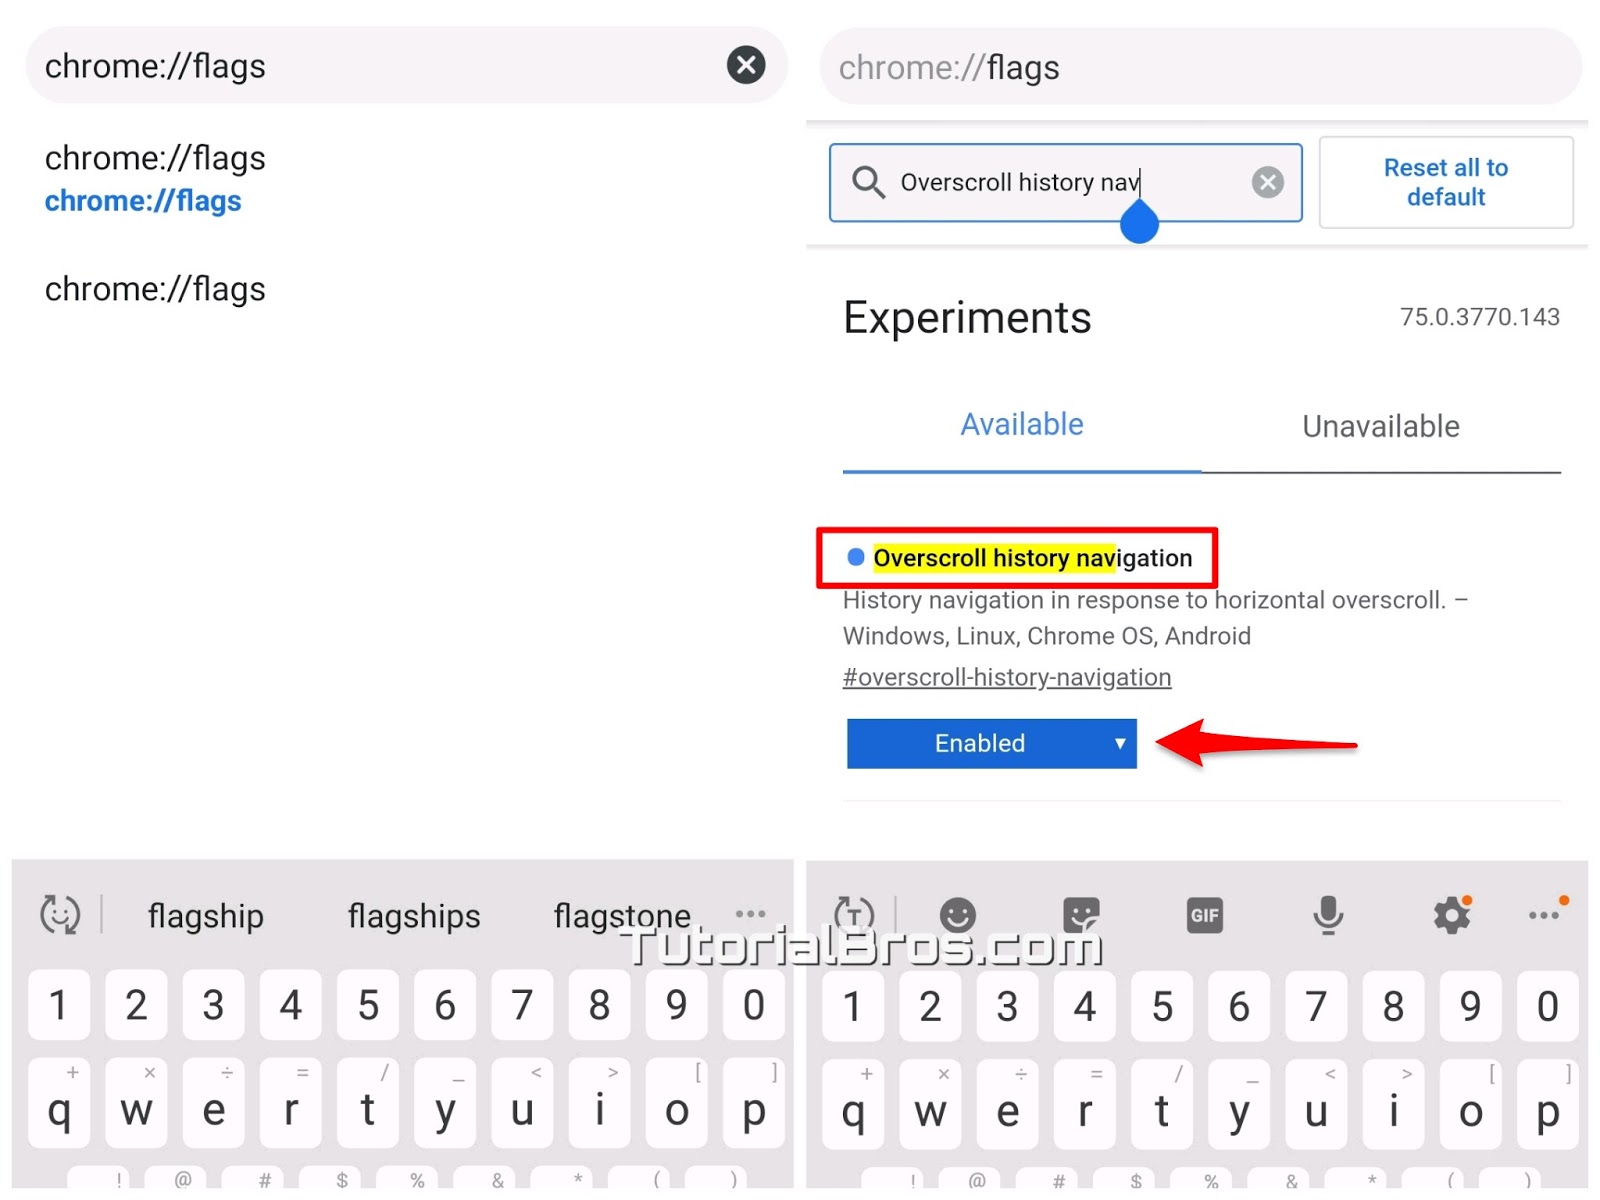Open more keyboard options on right keyboard
This screenshot has width=1600, height=1200.
coord(1545,914)
